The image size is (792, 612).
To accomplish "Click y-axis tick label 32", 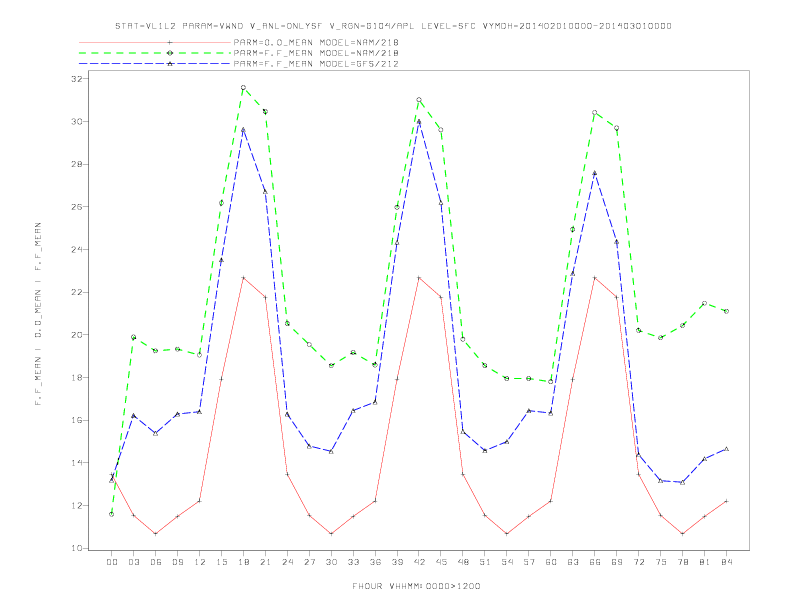I will [77, 79].
